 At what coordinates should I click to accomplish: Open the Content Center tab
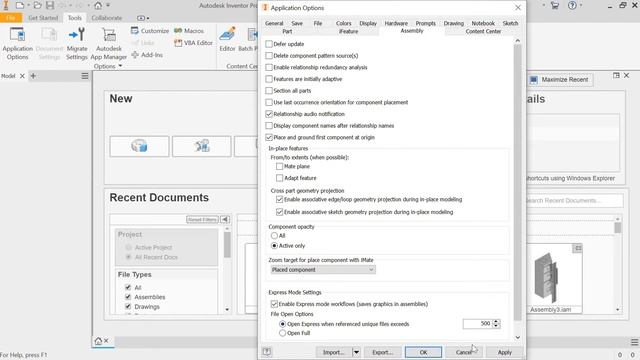(483, 31)
